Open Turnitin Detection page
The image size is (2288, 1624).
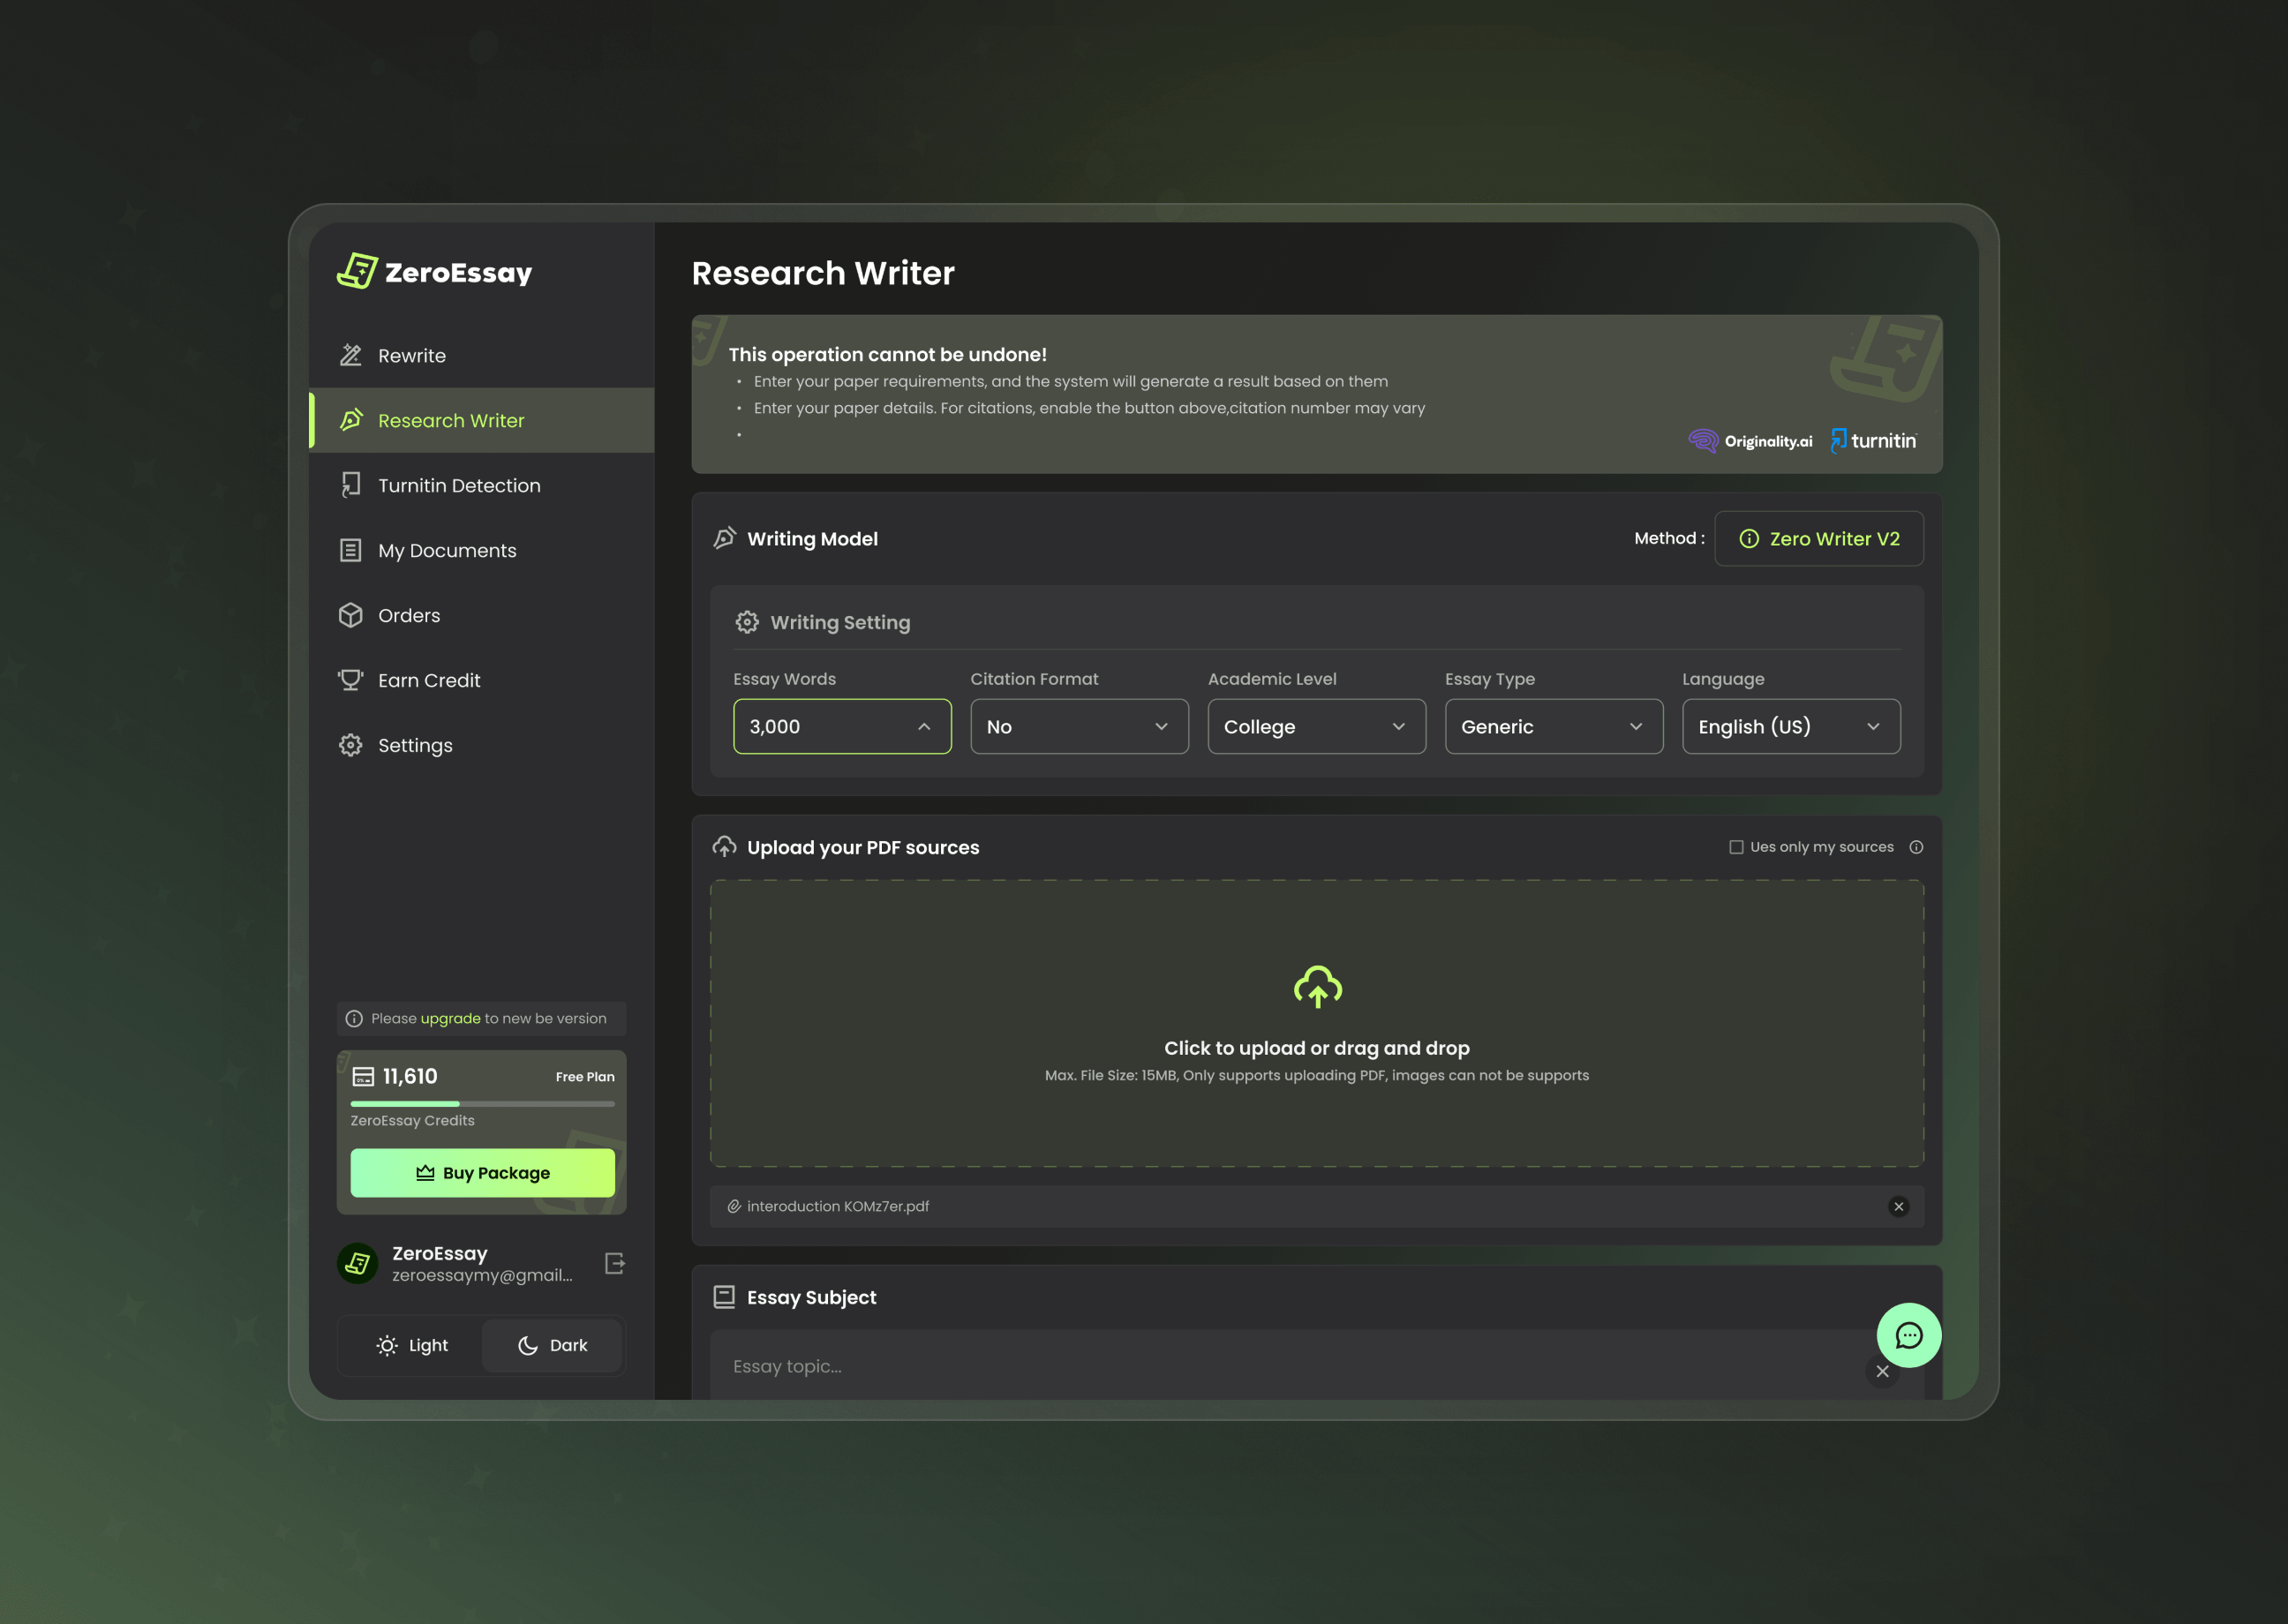[x=482, y=485]
